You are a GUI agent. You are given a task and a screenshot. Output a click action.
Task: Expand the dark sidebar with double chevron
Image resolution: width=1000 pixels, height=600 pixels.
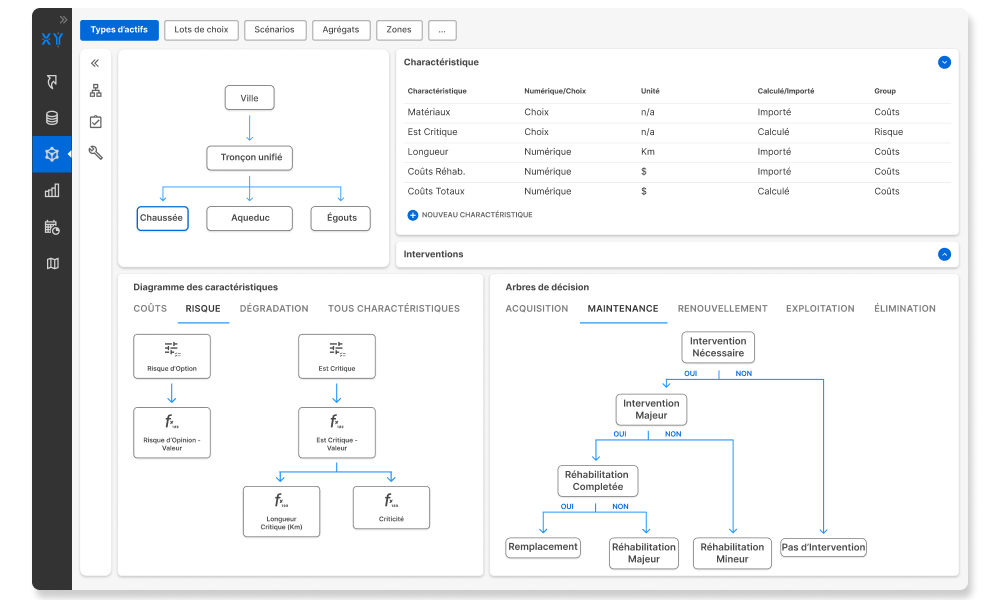pos(63,20)
